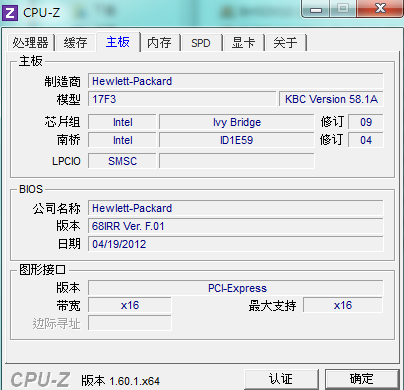Click the chipset vendor Intel in 芯片组 row
The image size is (404, 390).
(x=122, y=122)
